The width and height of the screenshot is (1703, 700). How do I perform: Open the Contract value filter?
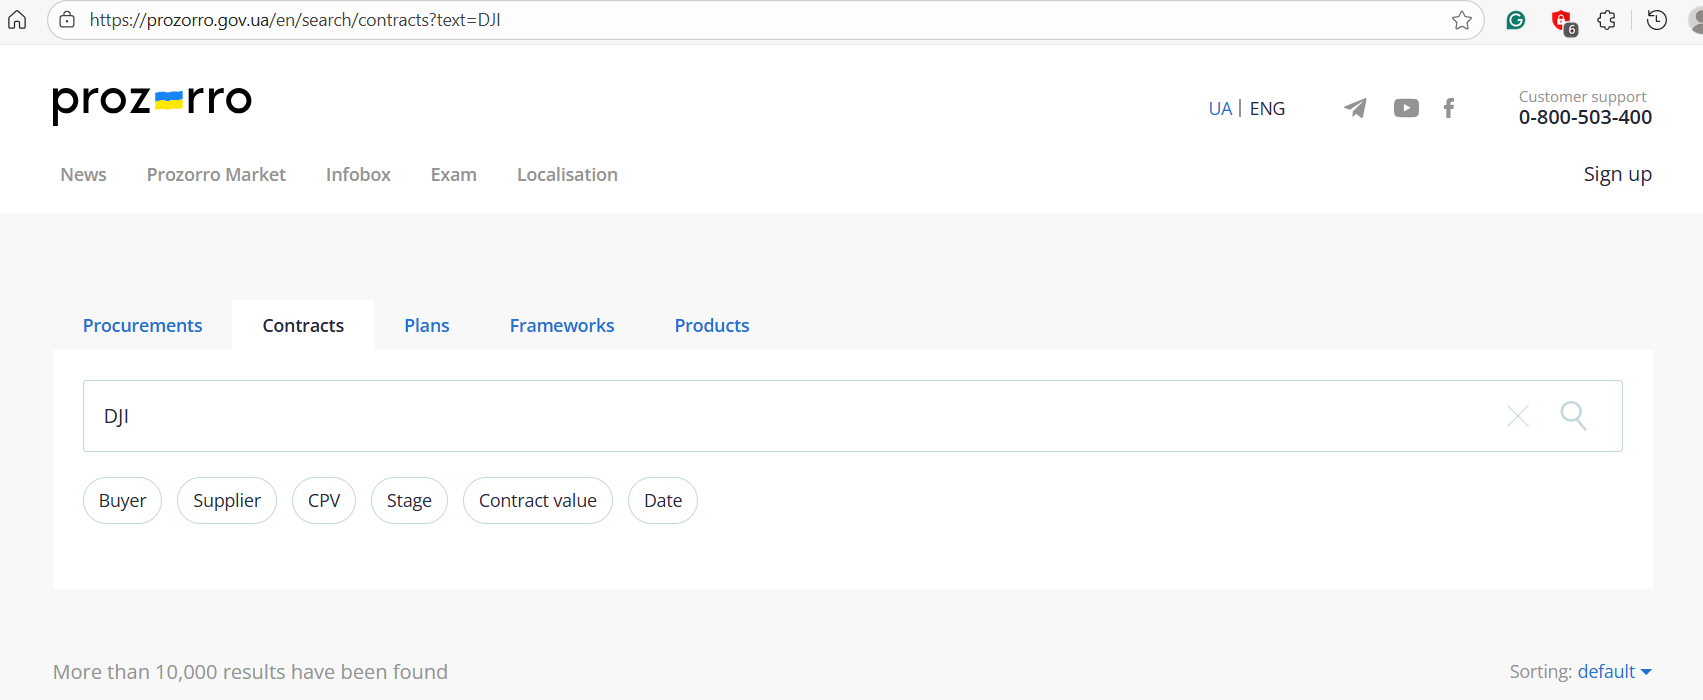tap(538, 500)
